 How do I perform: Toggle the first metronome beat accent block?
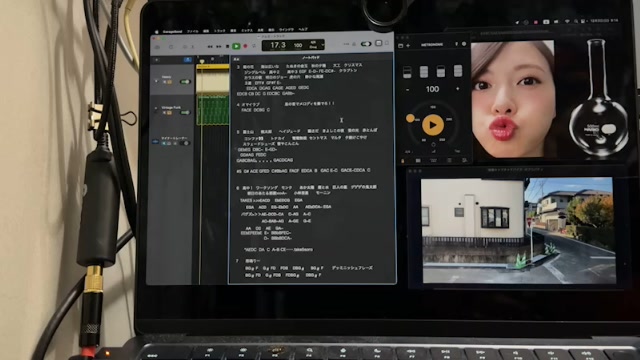tap(407, 72)
